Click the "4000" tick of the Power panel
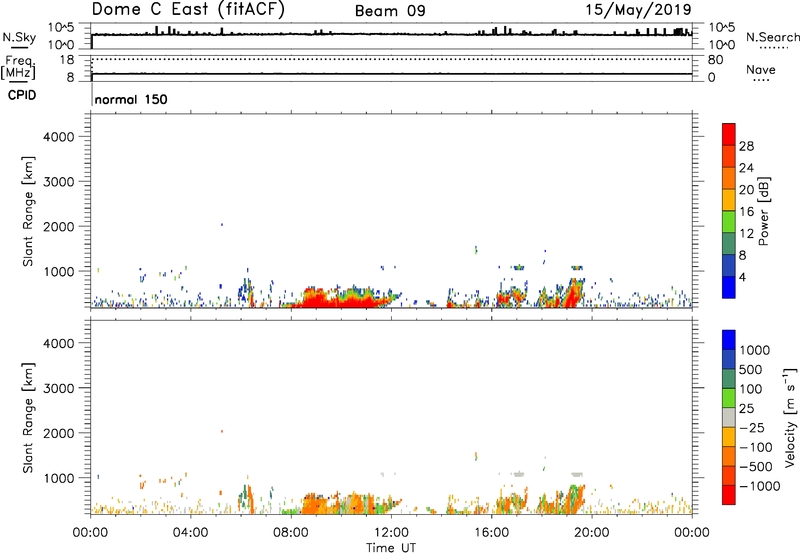800x554 pixels. click(x=59, y=137)
